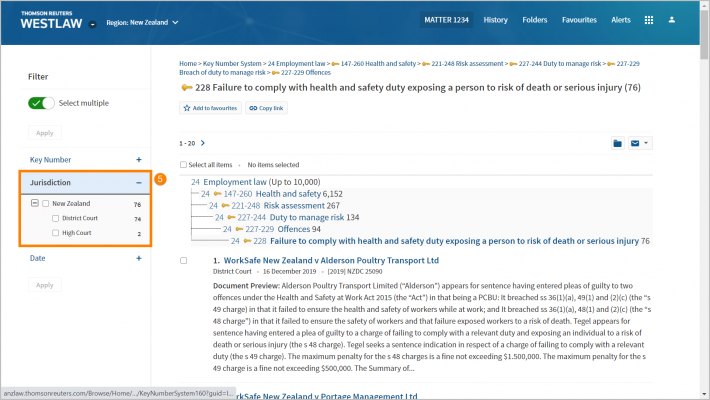The image size is (710, 400).
Task: Click 221-248 Risk assessment breadcrumb
Action: click(467, 63)
